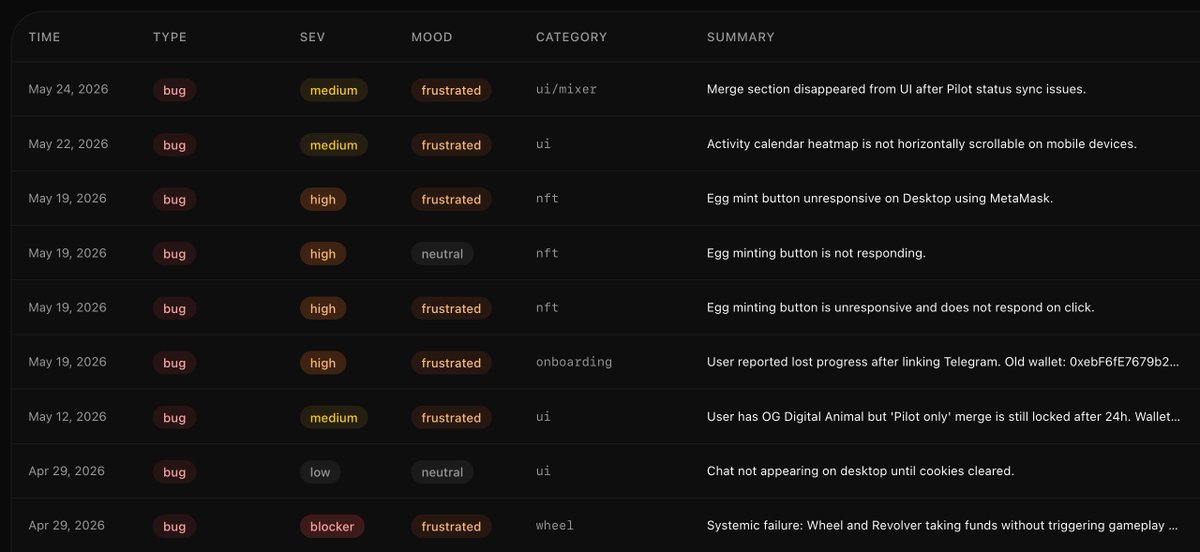Click the 'frustrated' badge in the May 12 row

451,418
